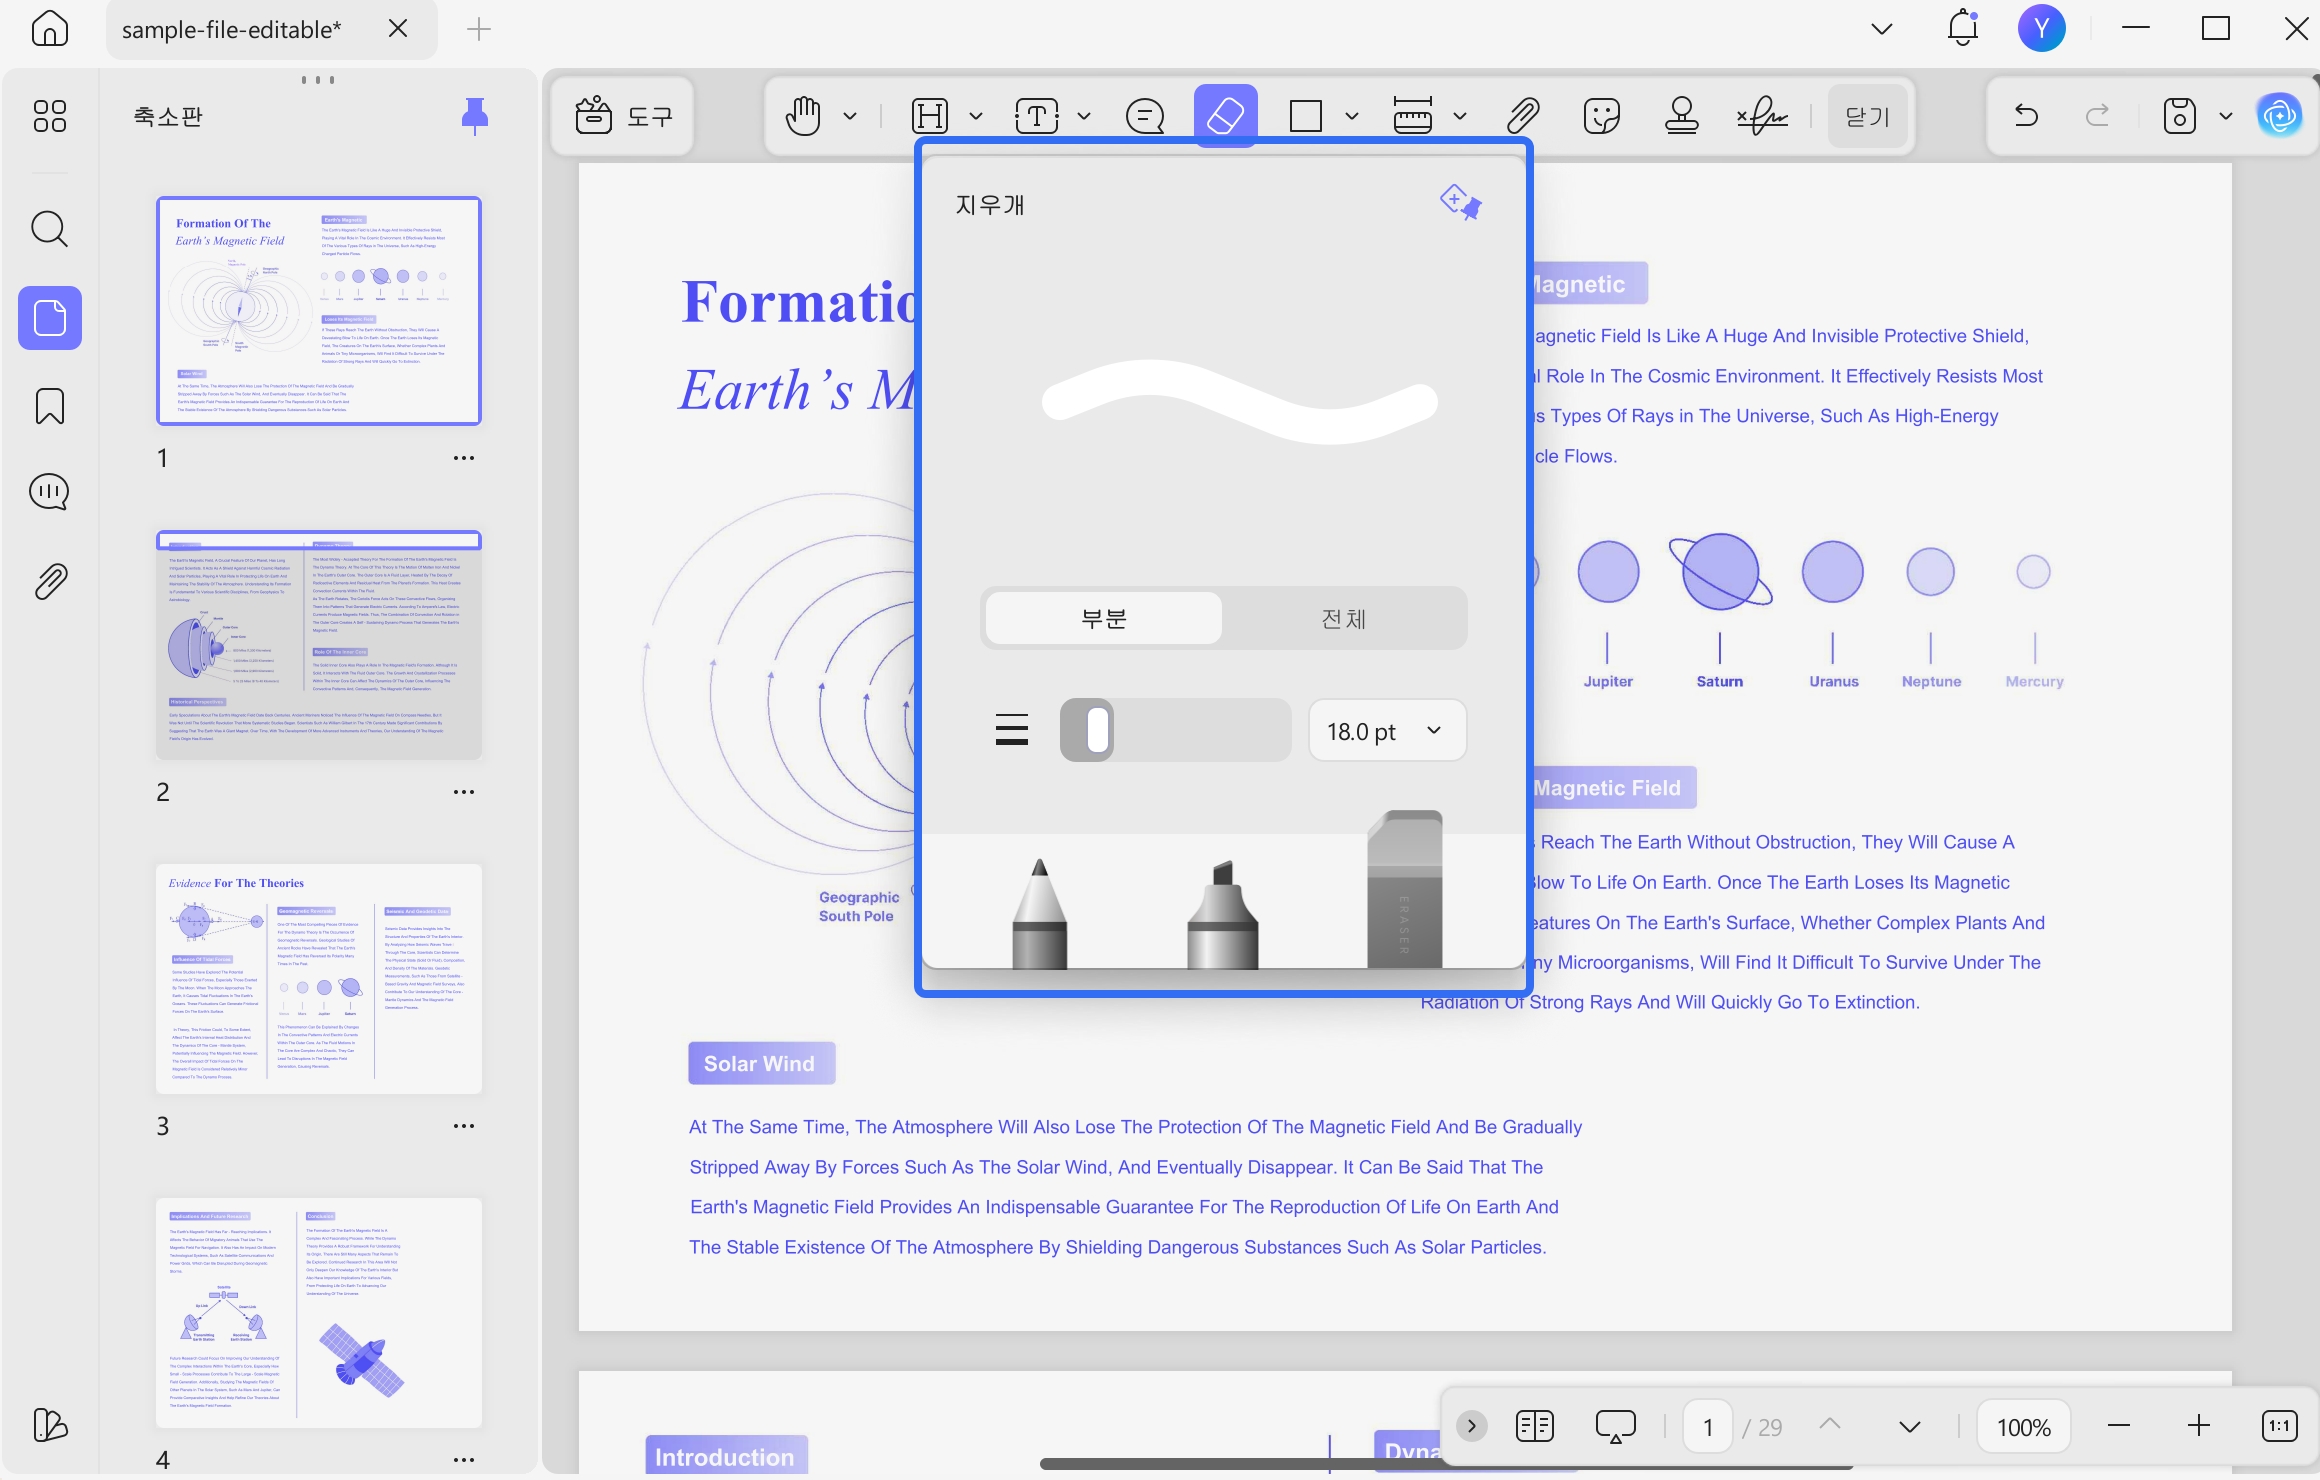This screenshot has height=1480, width=2320.
Task: Select 부분 partial erase mode
Action: (x=1103, y=618)
